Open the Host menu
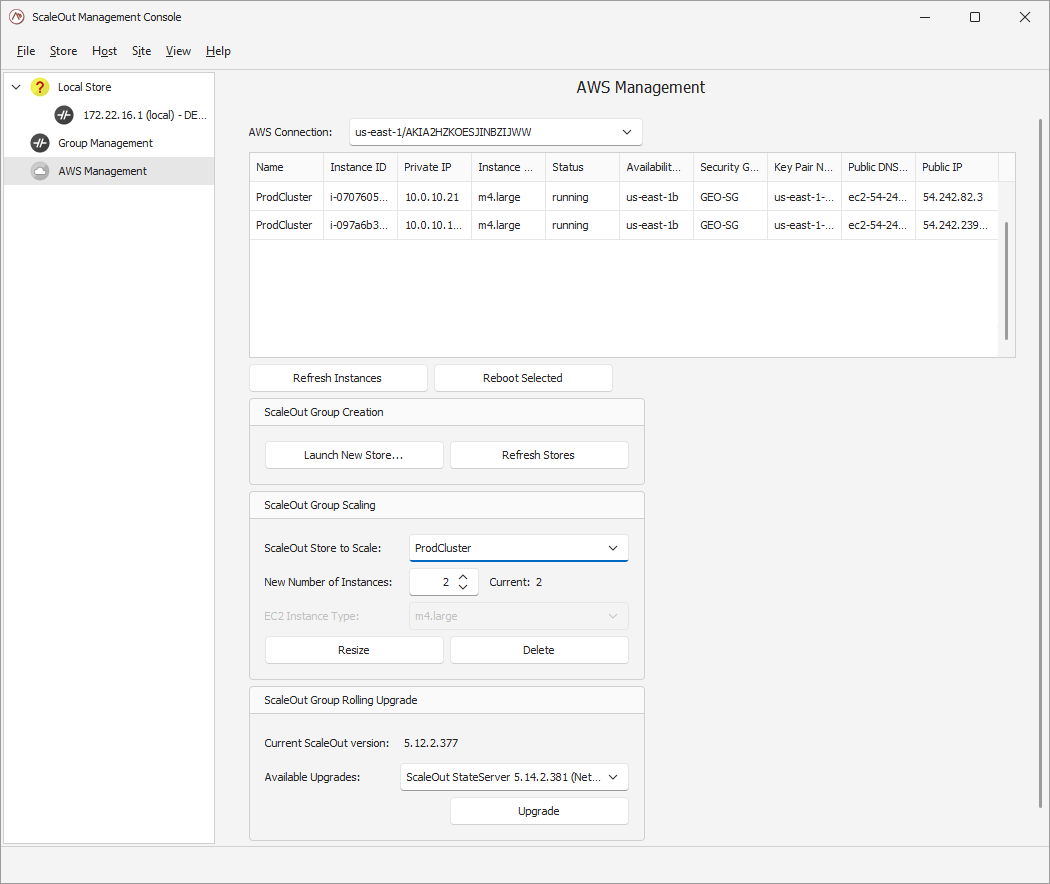Viewport: 1050px width, 884px height. click(104, 51)
